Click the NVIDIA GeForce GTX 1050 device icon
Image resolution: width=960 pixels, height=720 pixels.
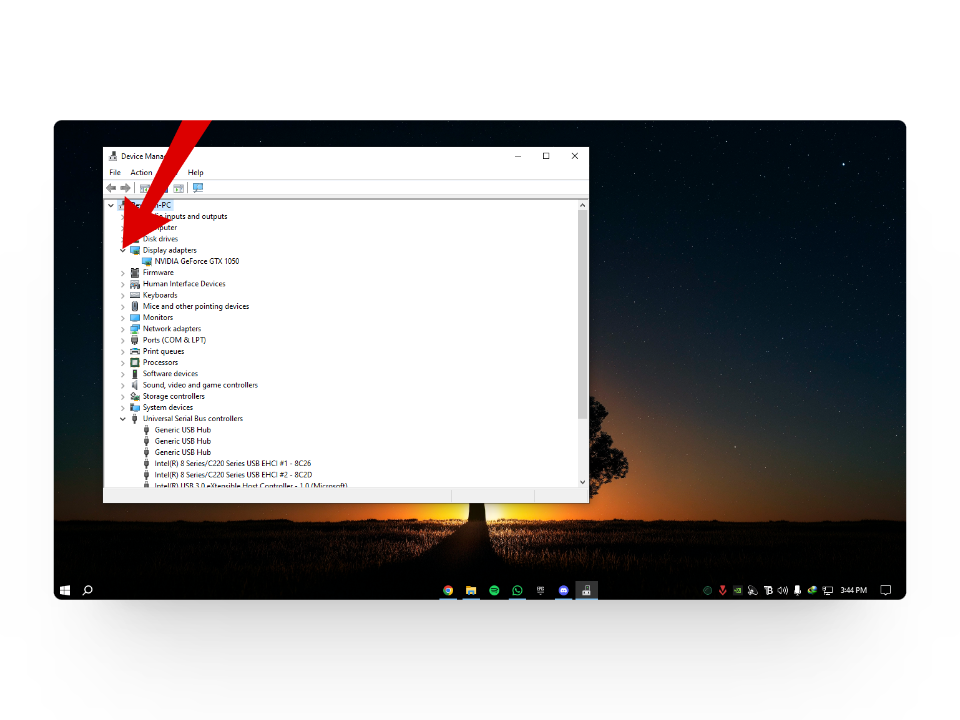[x=147, y=261]
